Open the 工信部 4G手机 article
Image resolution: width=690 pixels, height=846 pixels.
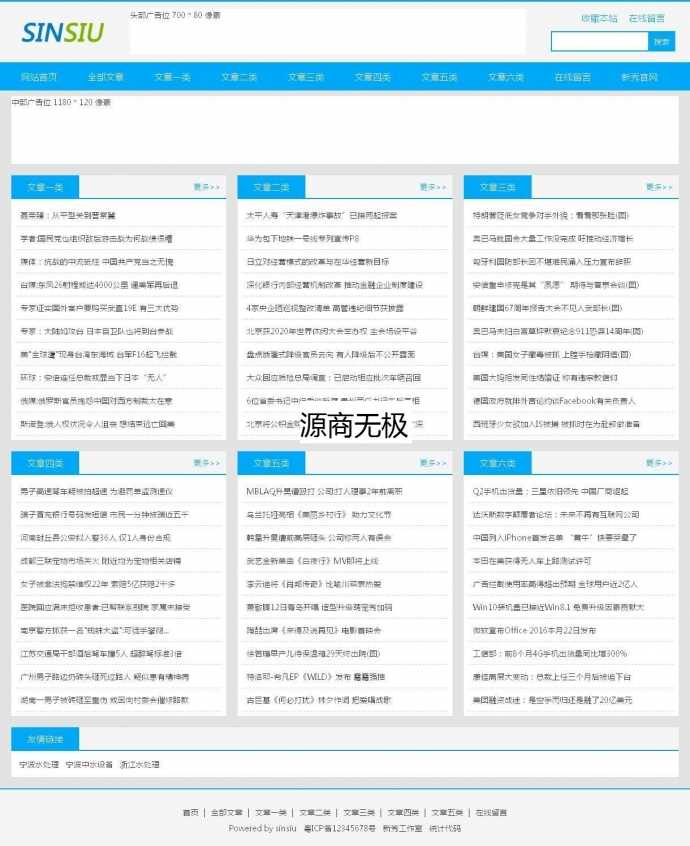click(x=550, y=653)
